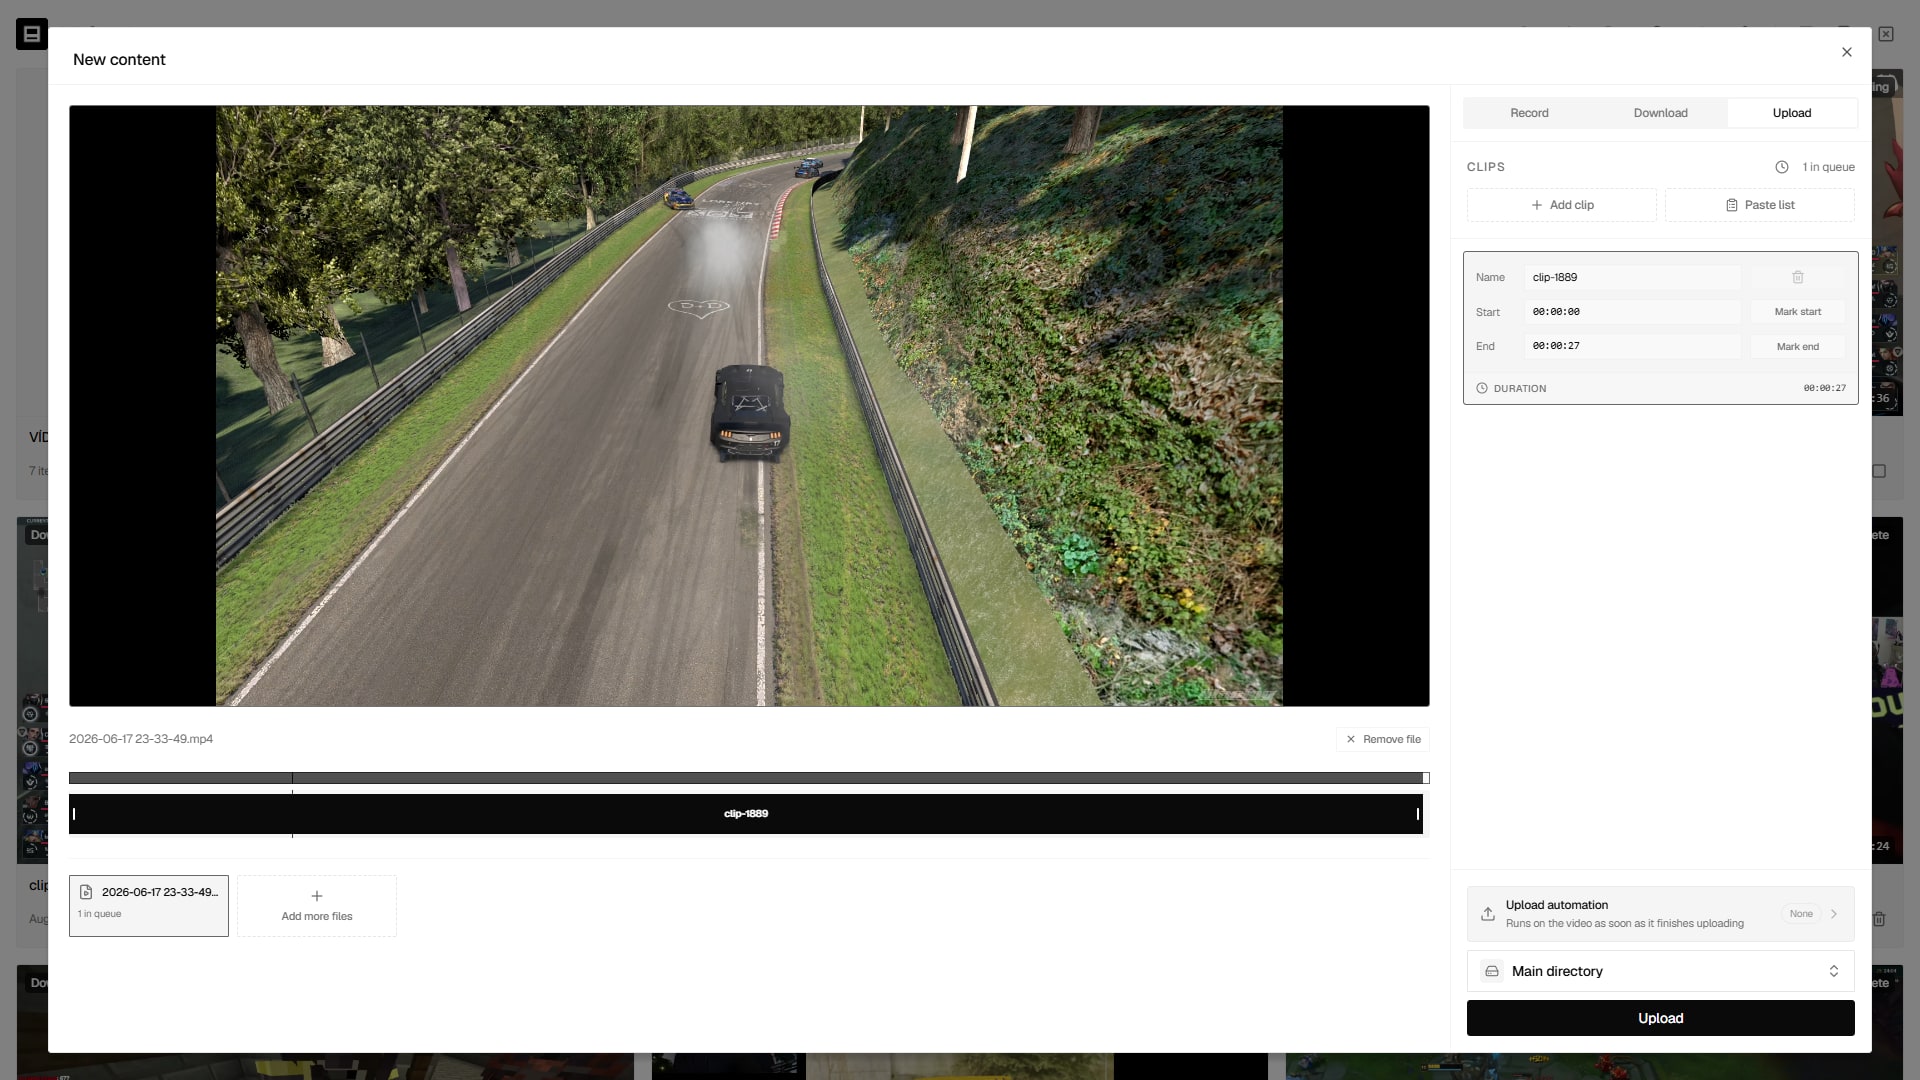
Task: Click the app logo icon behind dialog
Action: tap(31, 34)
